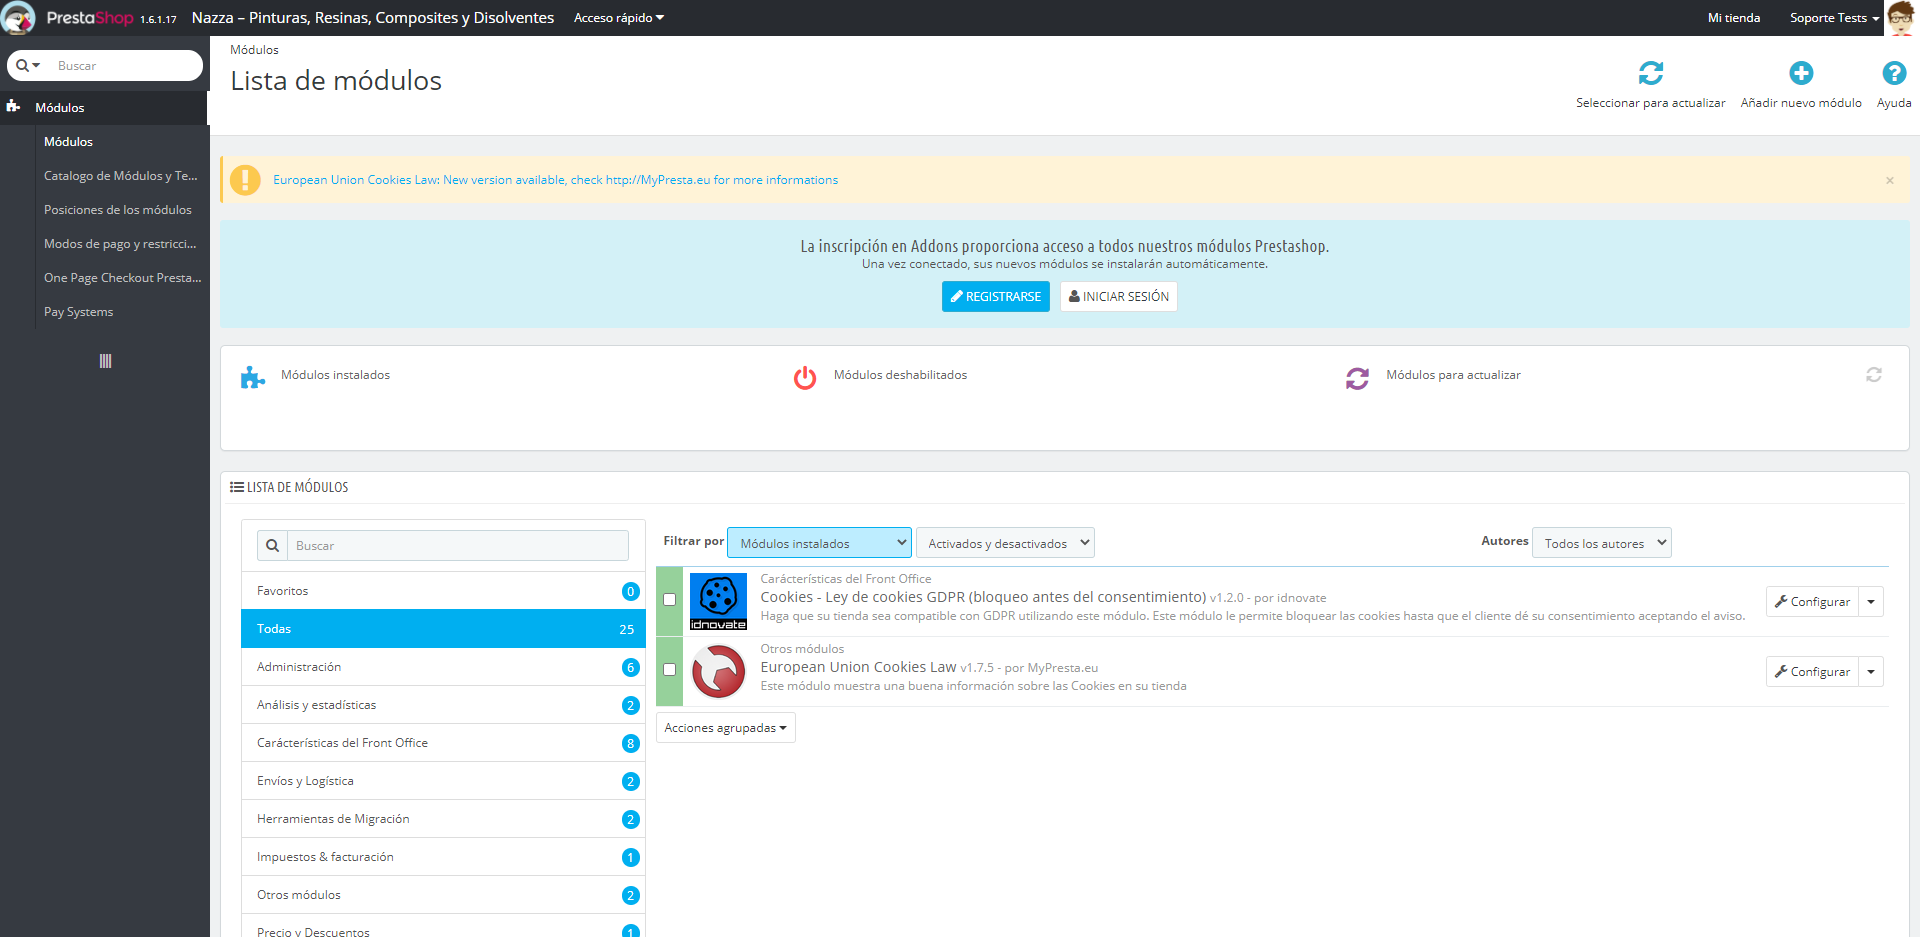This screenshot has width=1920, height=937.
Task: Click the Módulos para actualizar sync icon
Action: pos(1357,378)
